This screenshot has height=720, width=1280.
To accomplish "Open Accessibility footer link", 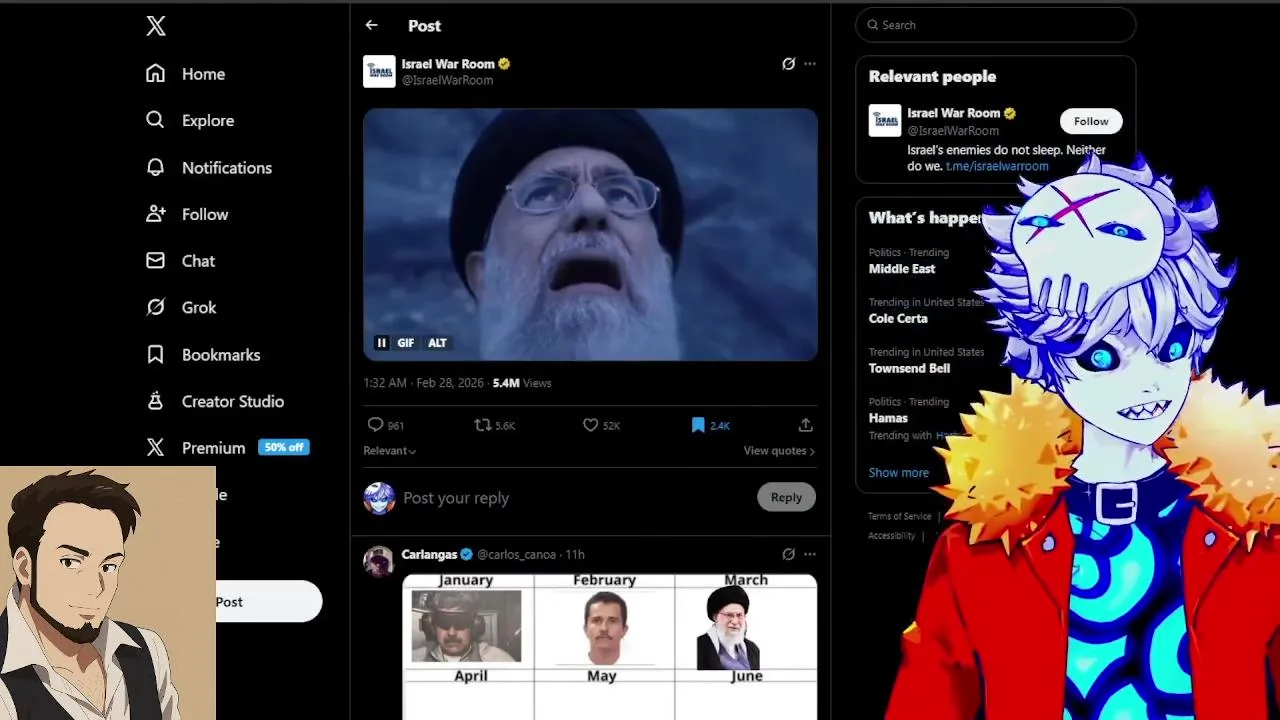I will (x=891, y=536).
